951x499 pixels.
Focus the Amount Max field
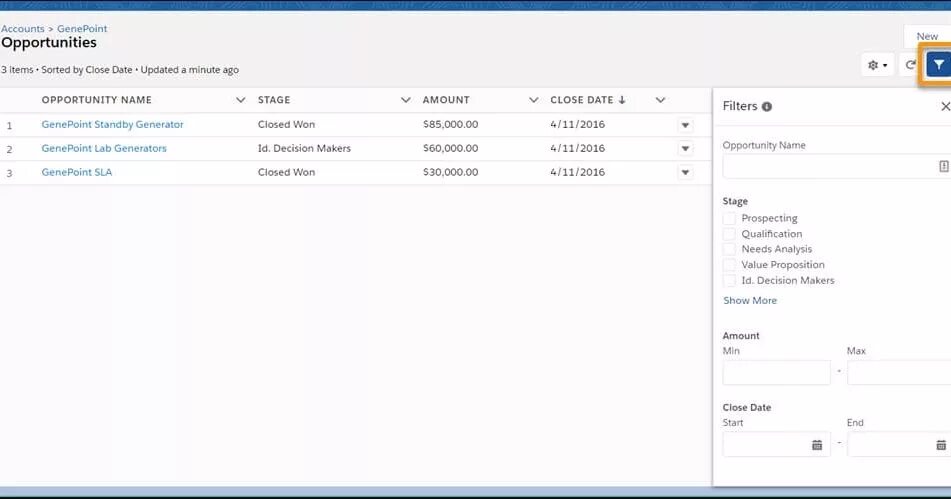pyautogui.click(x=899, y=373)
